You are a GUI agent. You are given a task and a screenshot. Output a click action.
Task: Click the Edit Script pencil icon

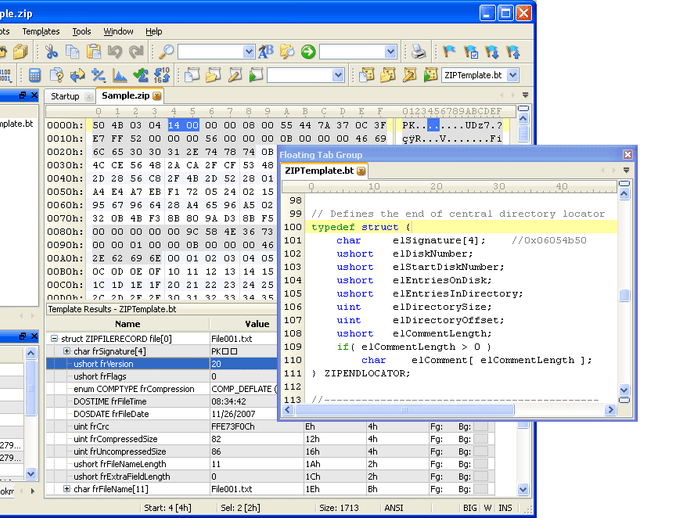(x=235, y=75)
